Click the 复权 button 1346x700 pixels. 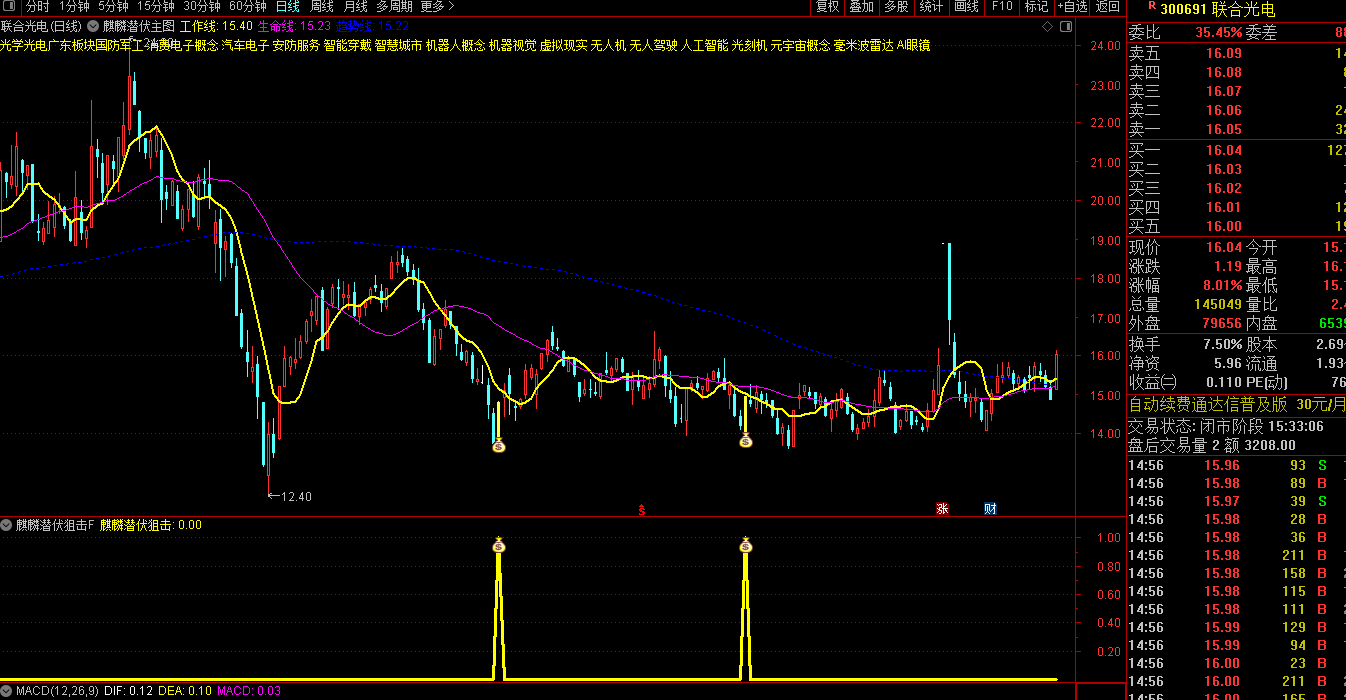(x=827, y=6)
